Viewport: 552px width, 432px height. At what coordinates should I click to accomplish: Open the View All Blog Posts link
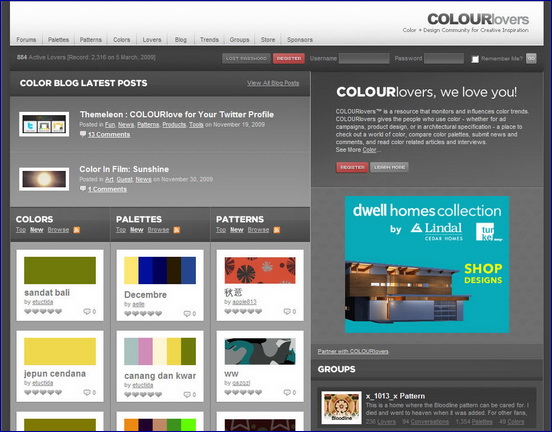coord(273,83)
